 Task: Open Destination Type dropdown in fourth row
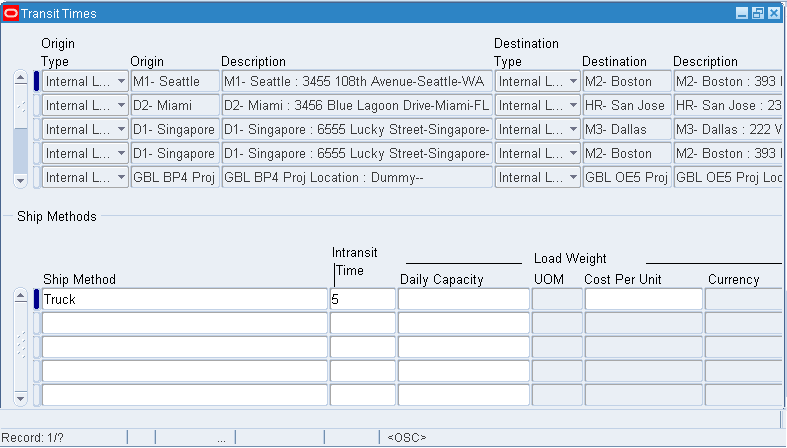coord(573,154)
